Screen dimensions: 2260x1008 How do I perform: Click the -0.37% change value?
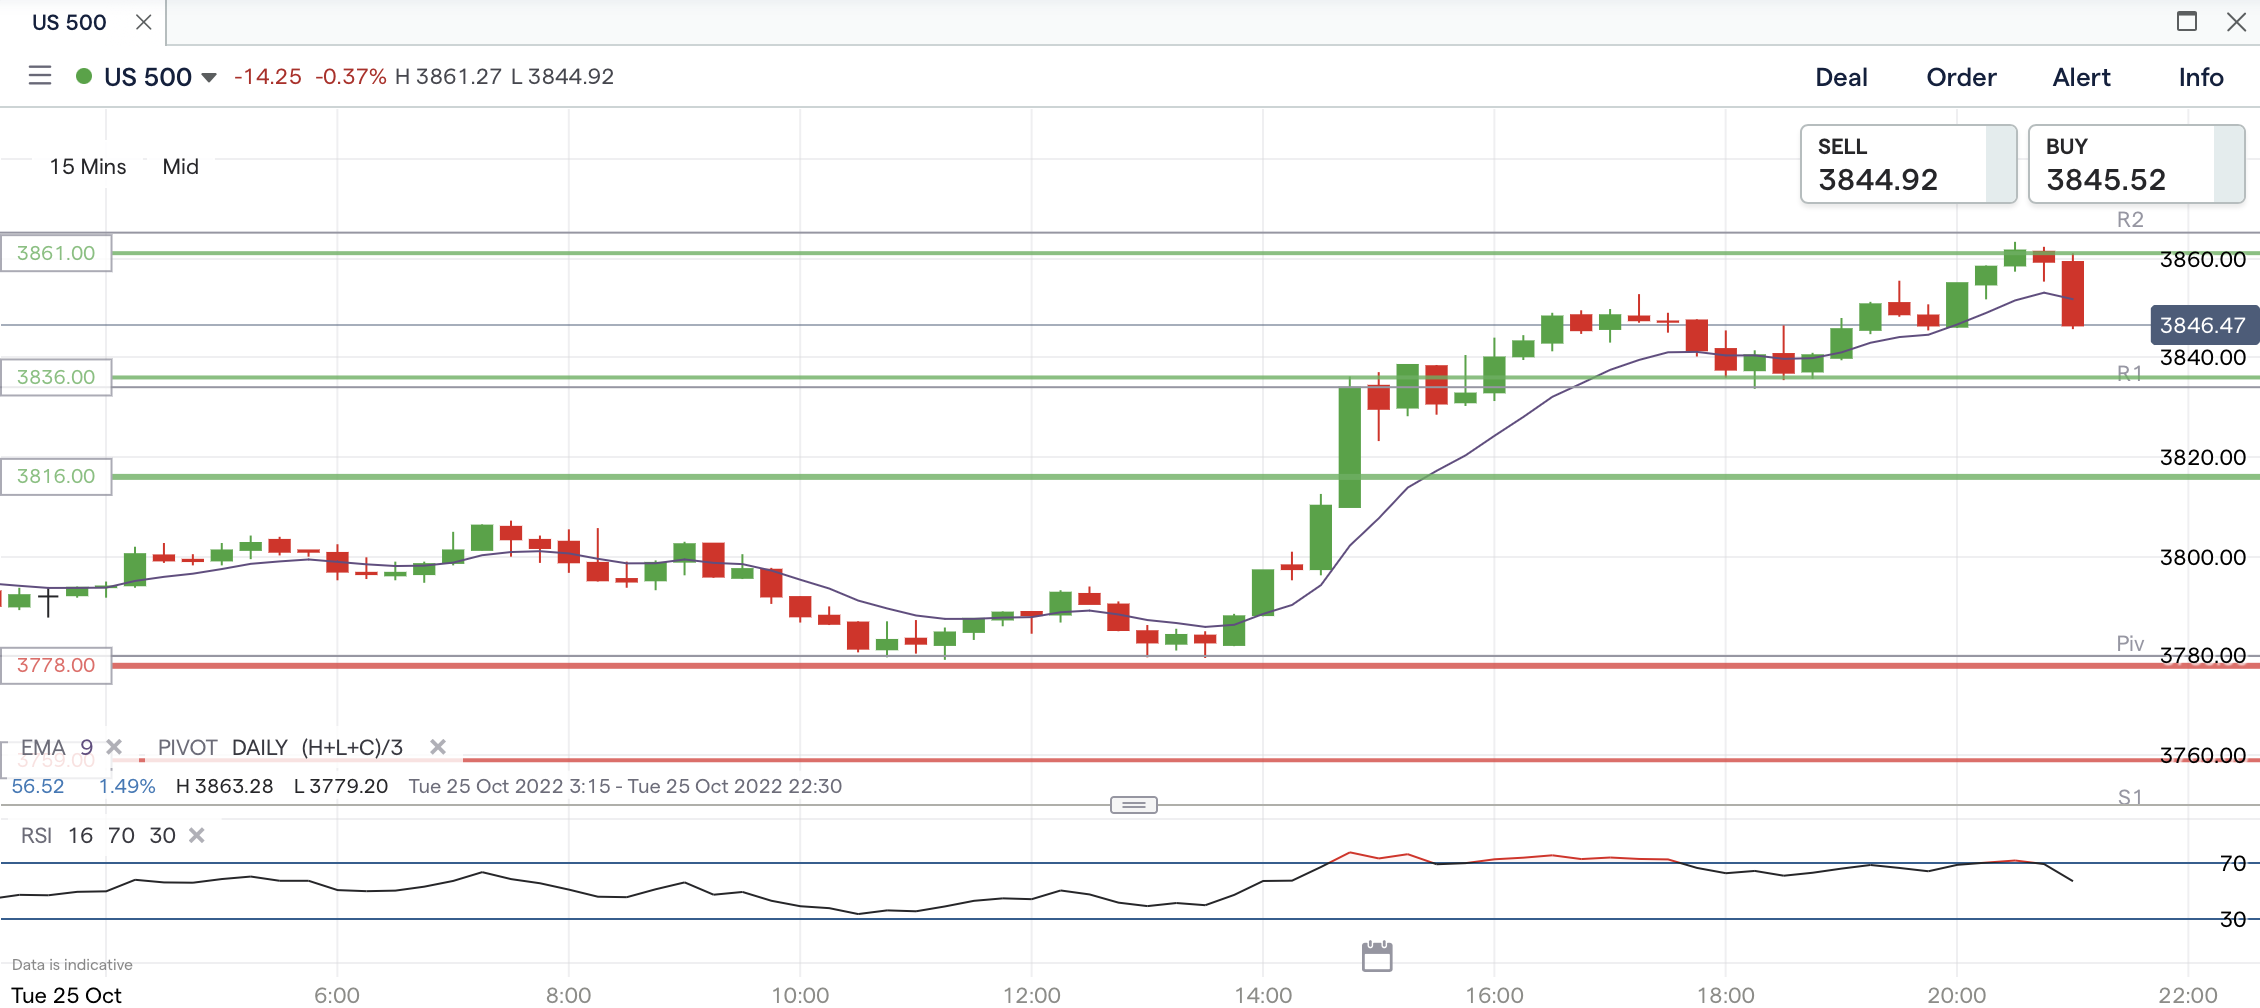351,77
